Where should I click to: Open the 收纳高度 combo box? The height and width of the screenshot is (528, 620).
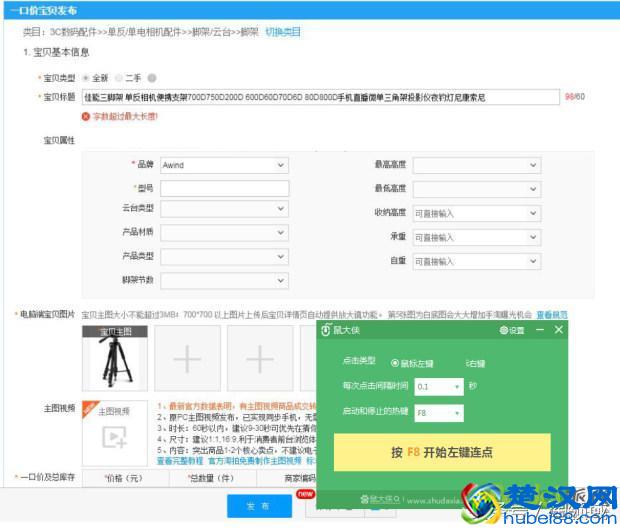pos(477,213)
